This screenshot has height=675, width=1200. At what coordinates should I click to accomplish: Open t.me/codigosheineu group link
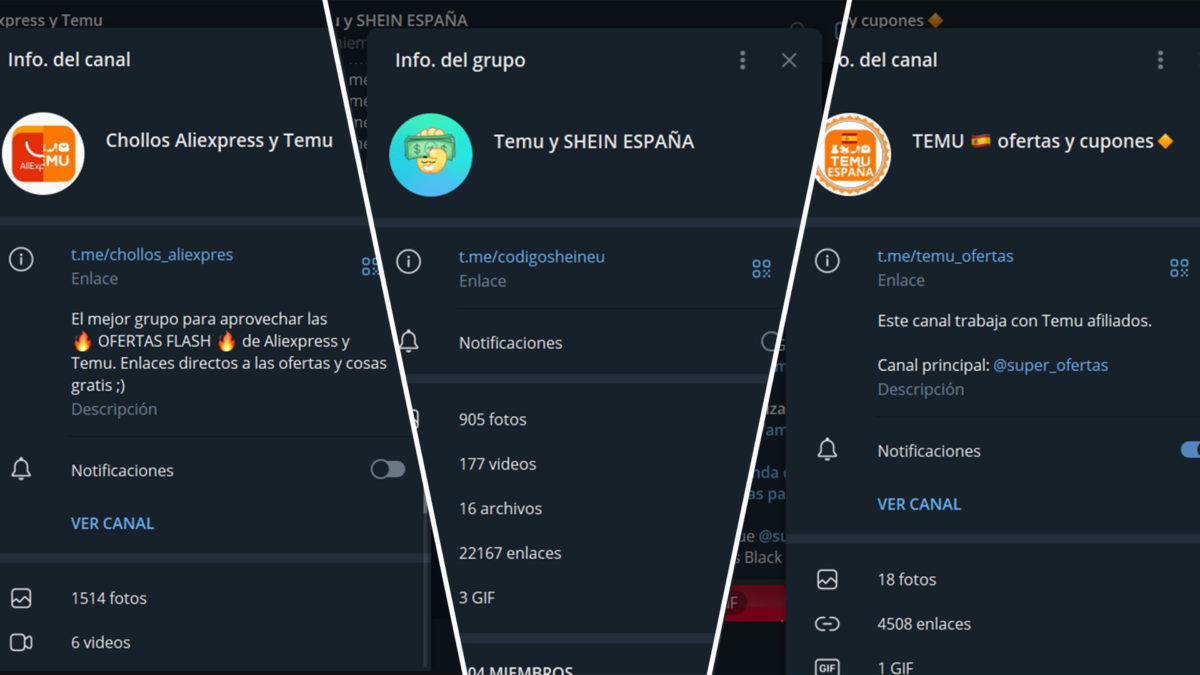(532, 257)
